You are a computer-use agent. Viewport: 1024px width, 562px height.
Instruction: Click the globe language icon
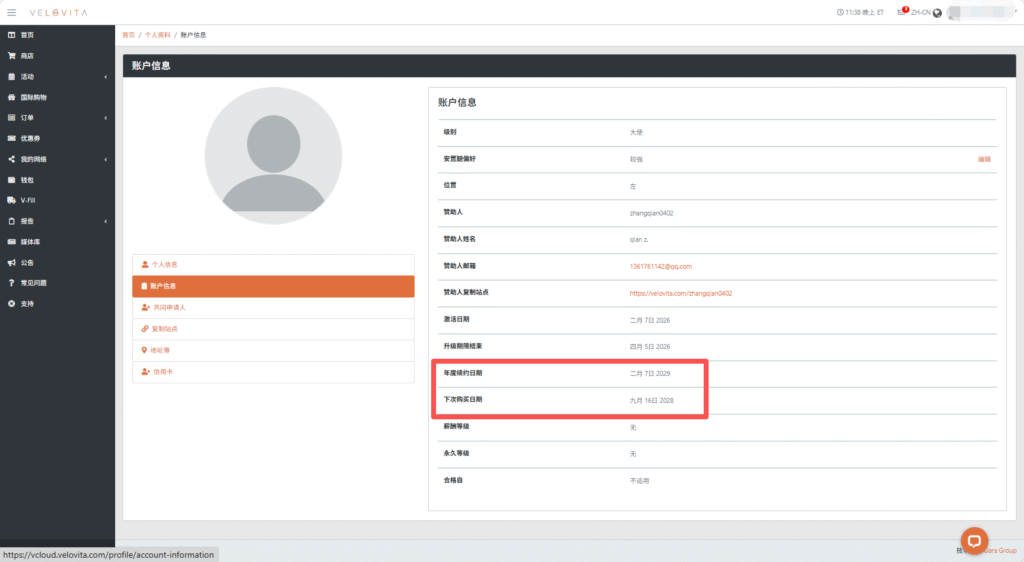click(x=937, y=13)
